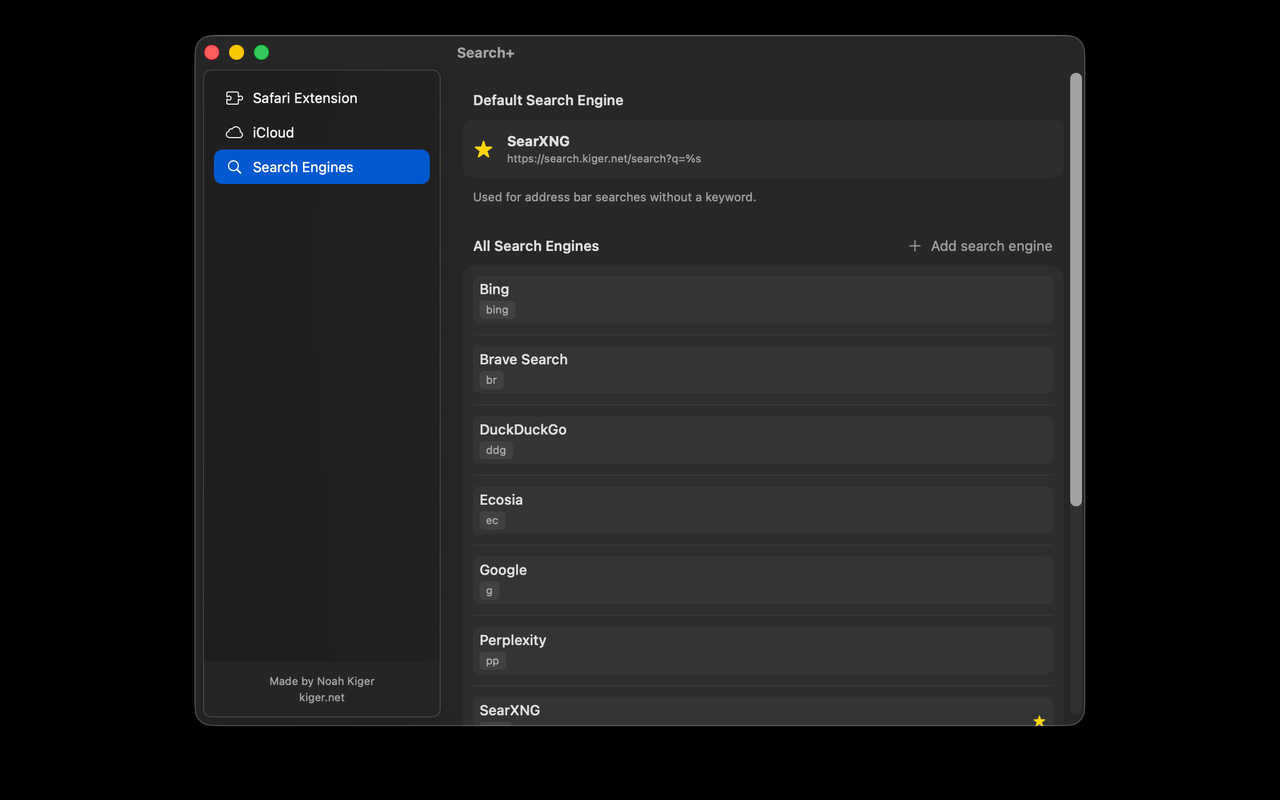
Task: Select the Ecosia engine row
Action: 763,510
